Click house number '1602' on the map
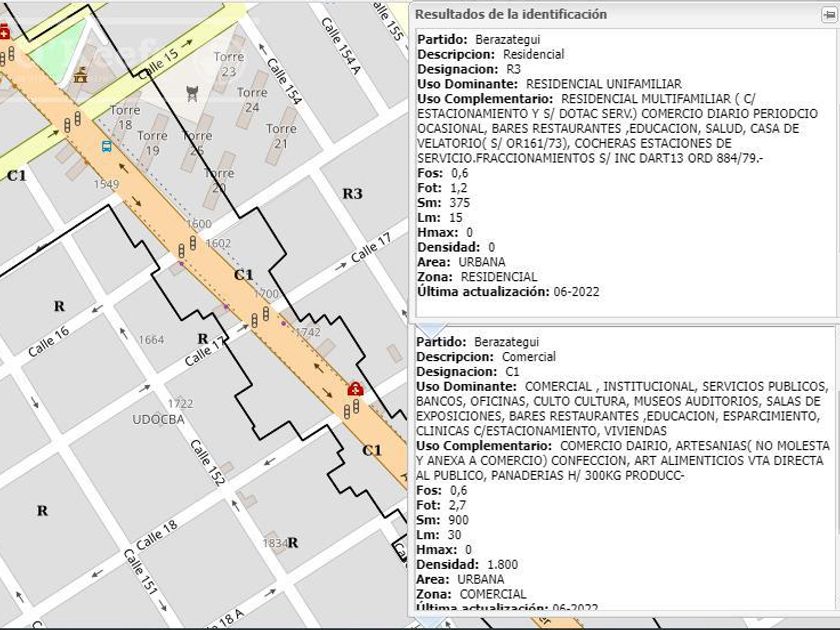Screen dimensions: 840x630 (x=218, y=243)
